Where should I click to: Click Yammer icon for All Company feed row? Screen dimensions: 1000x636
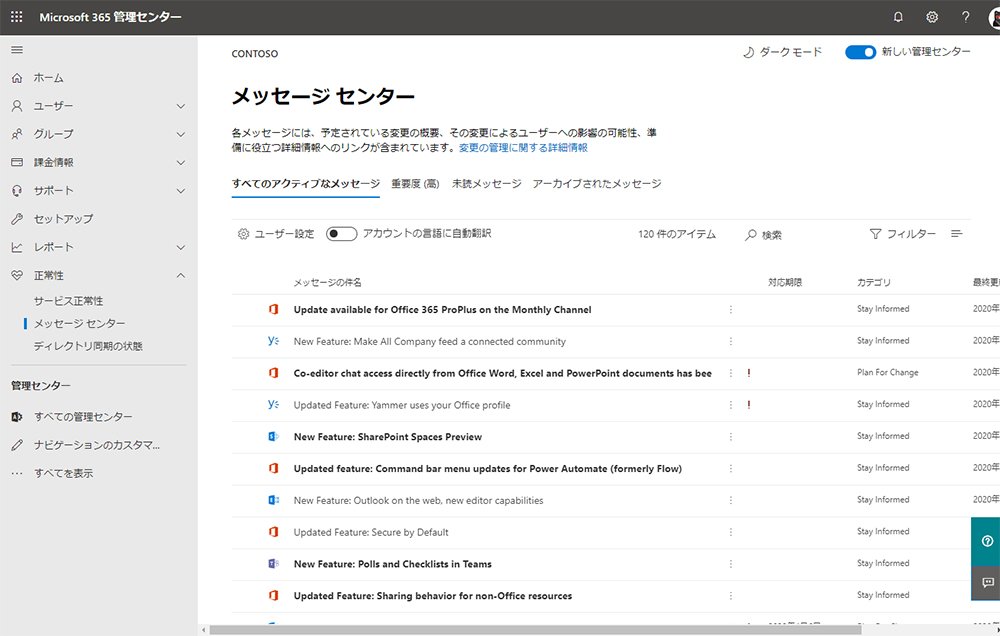coord(274,341)
